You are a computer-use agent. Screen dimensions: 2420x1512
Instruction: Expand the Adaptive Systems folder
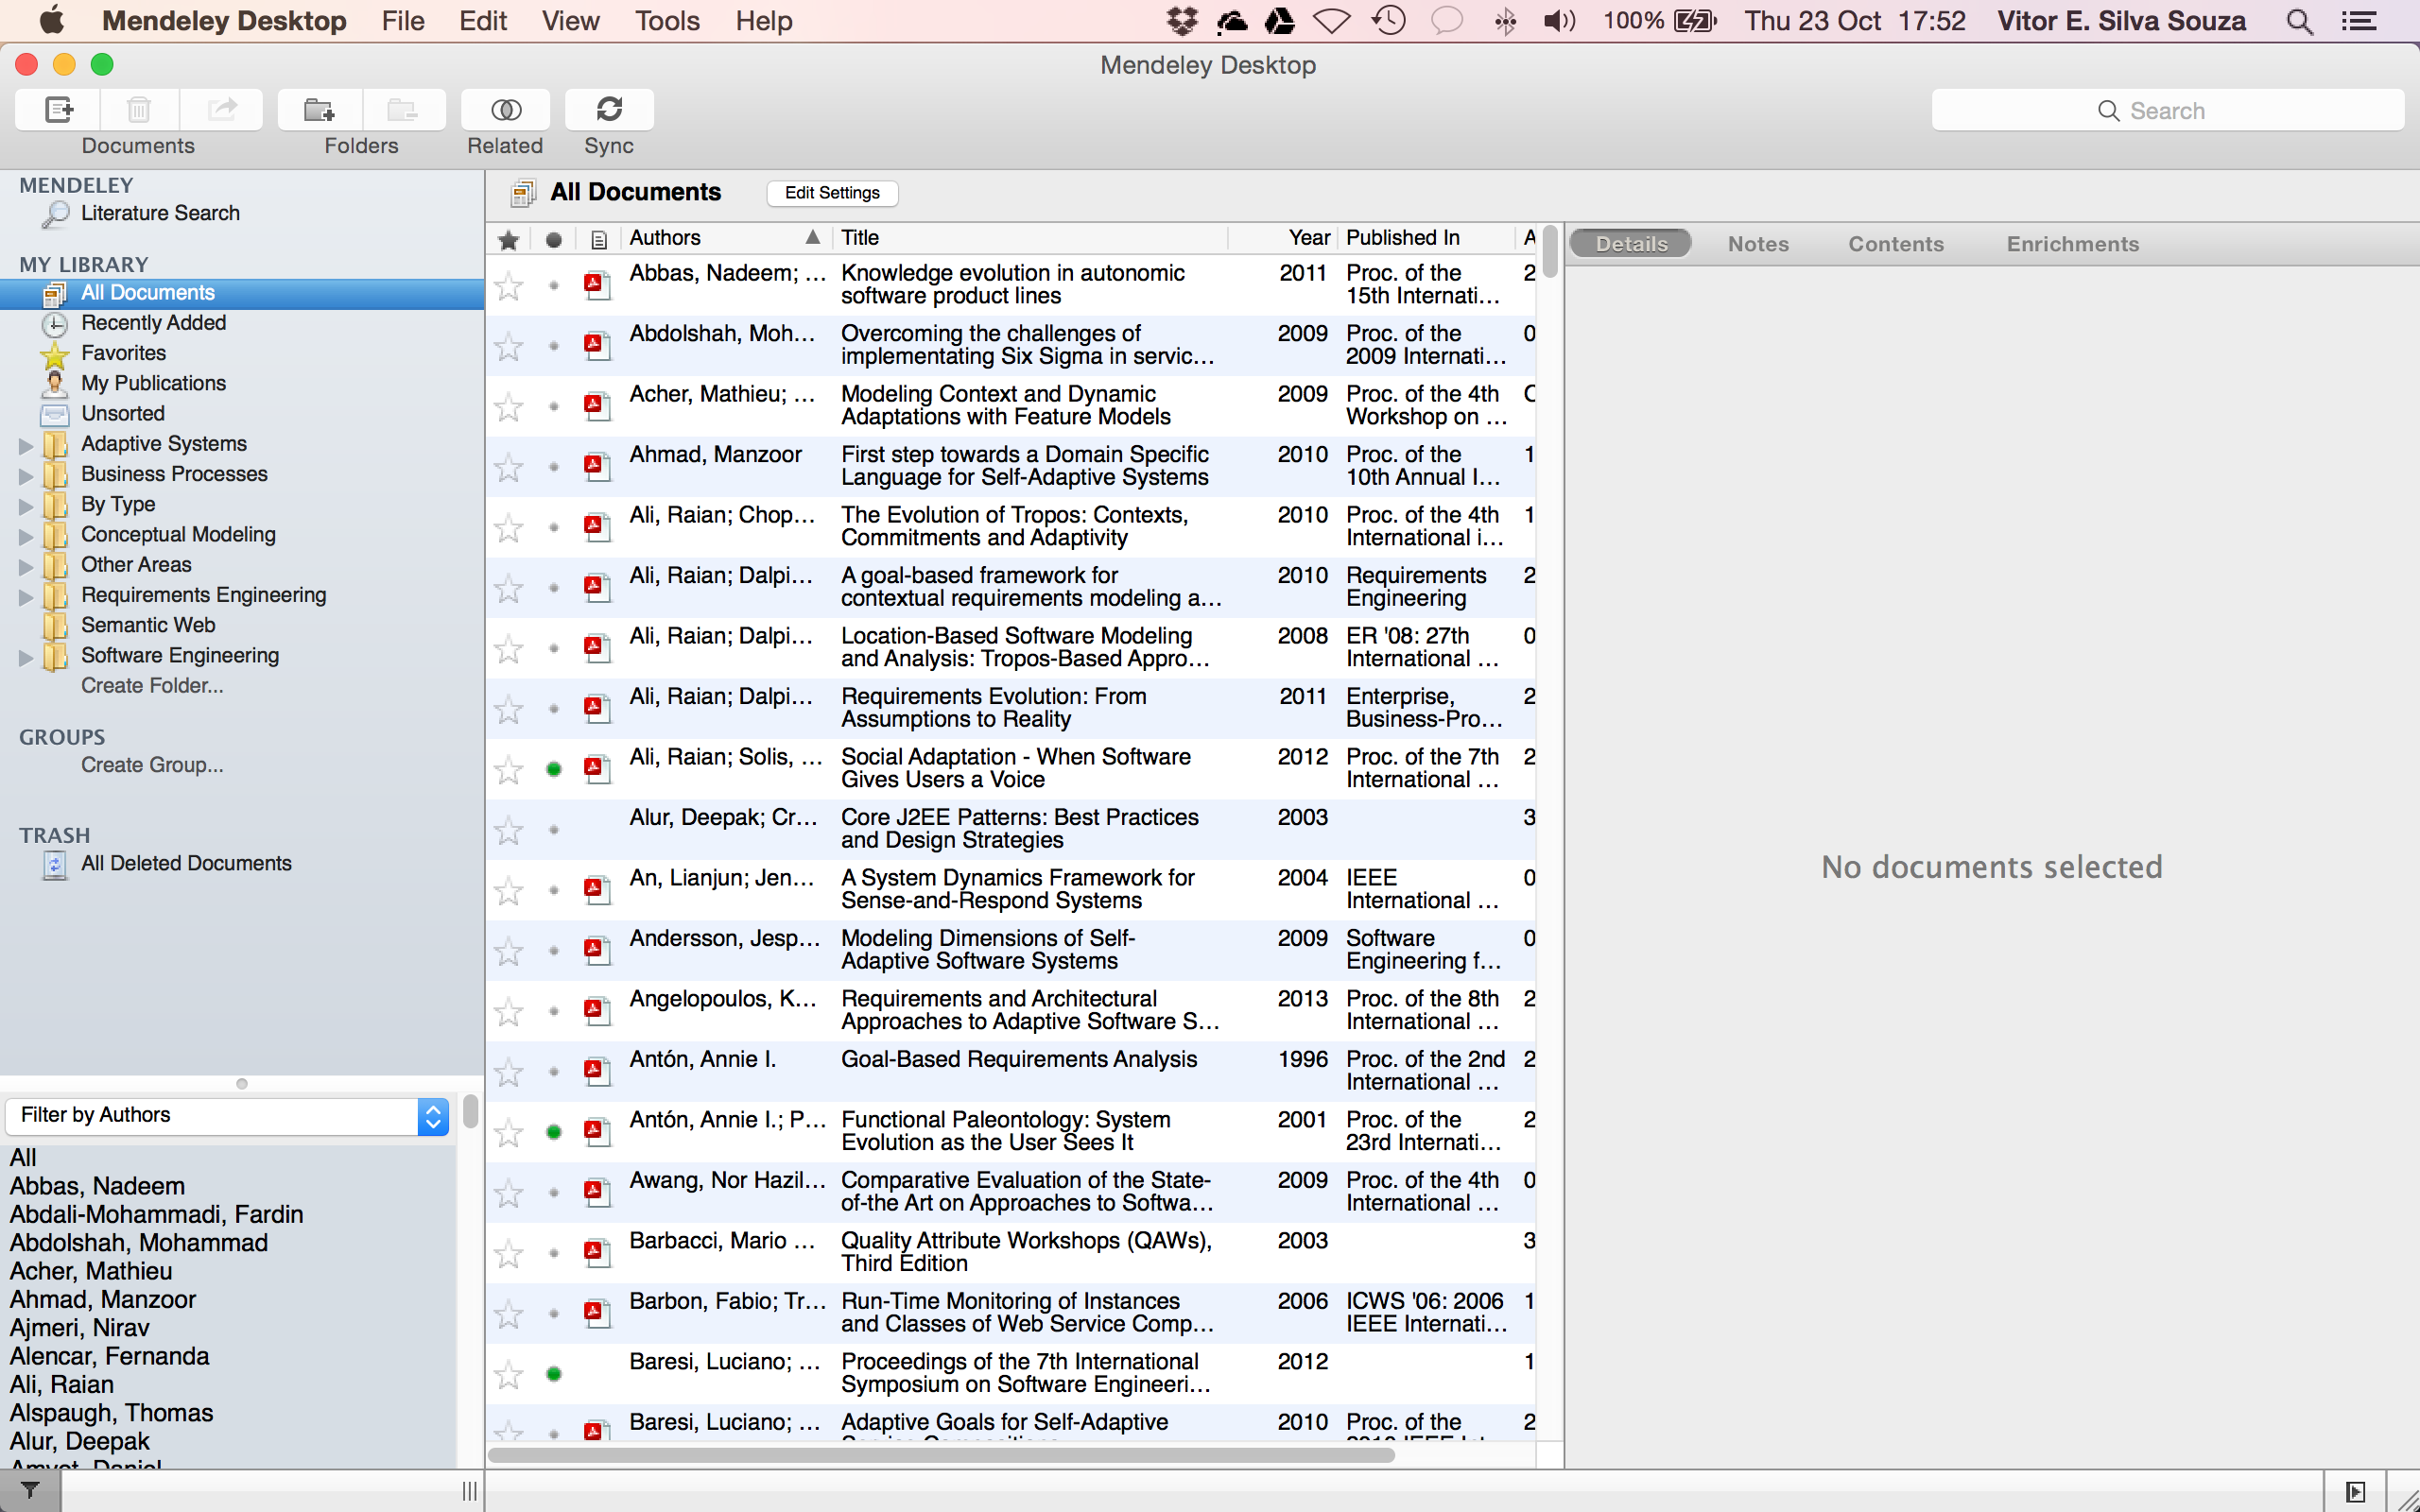point(26,445)
